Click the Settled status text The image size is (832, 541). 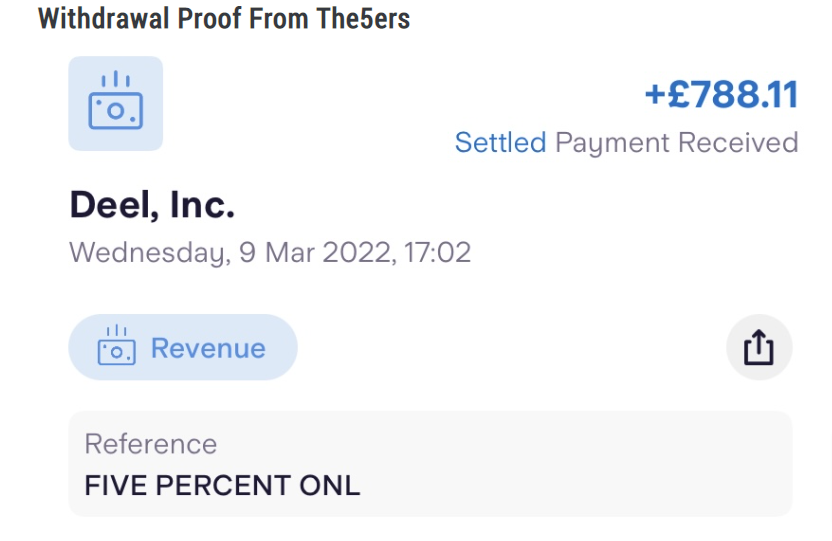500,143
